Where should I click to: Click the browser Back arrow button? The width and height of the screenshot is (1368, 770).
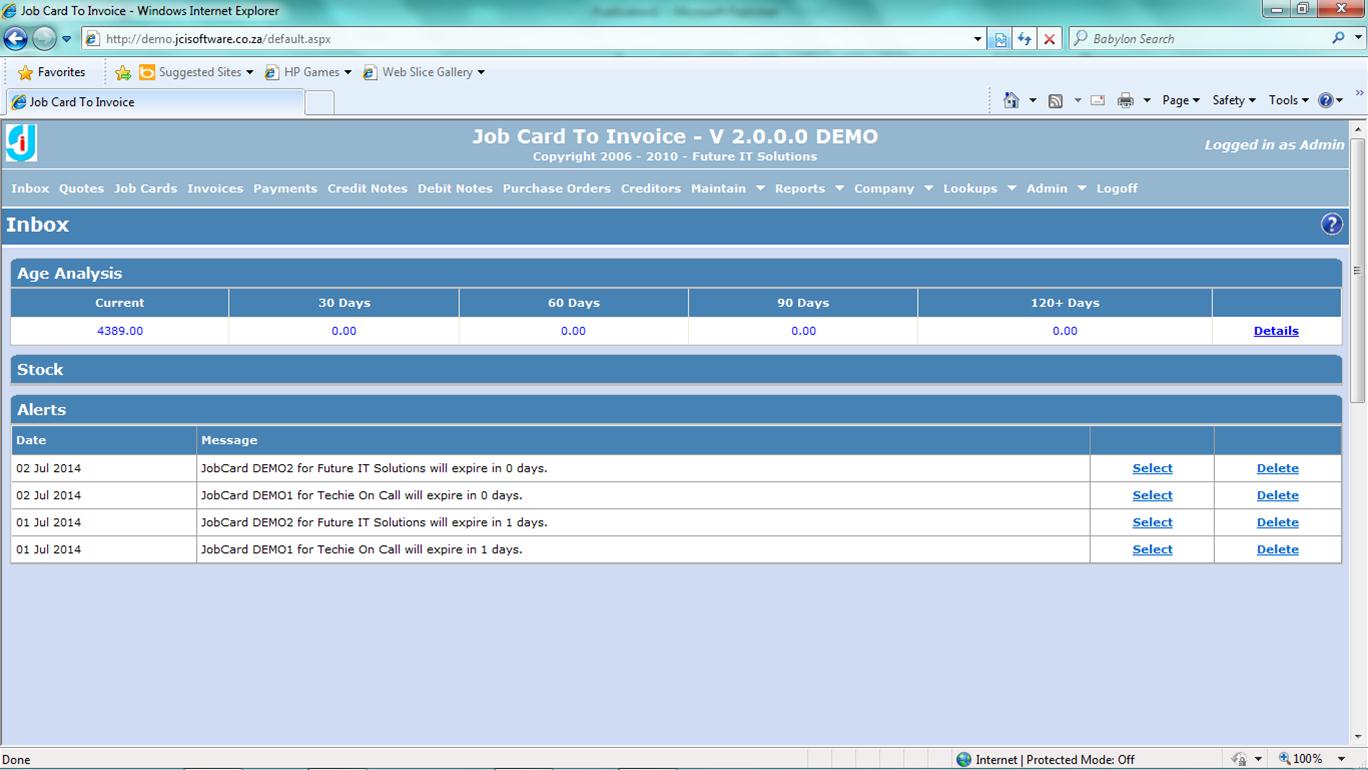coord(16,39)
